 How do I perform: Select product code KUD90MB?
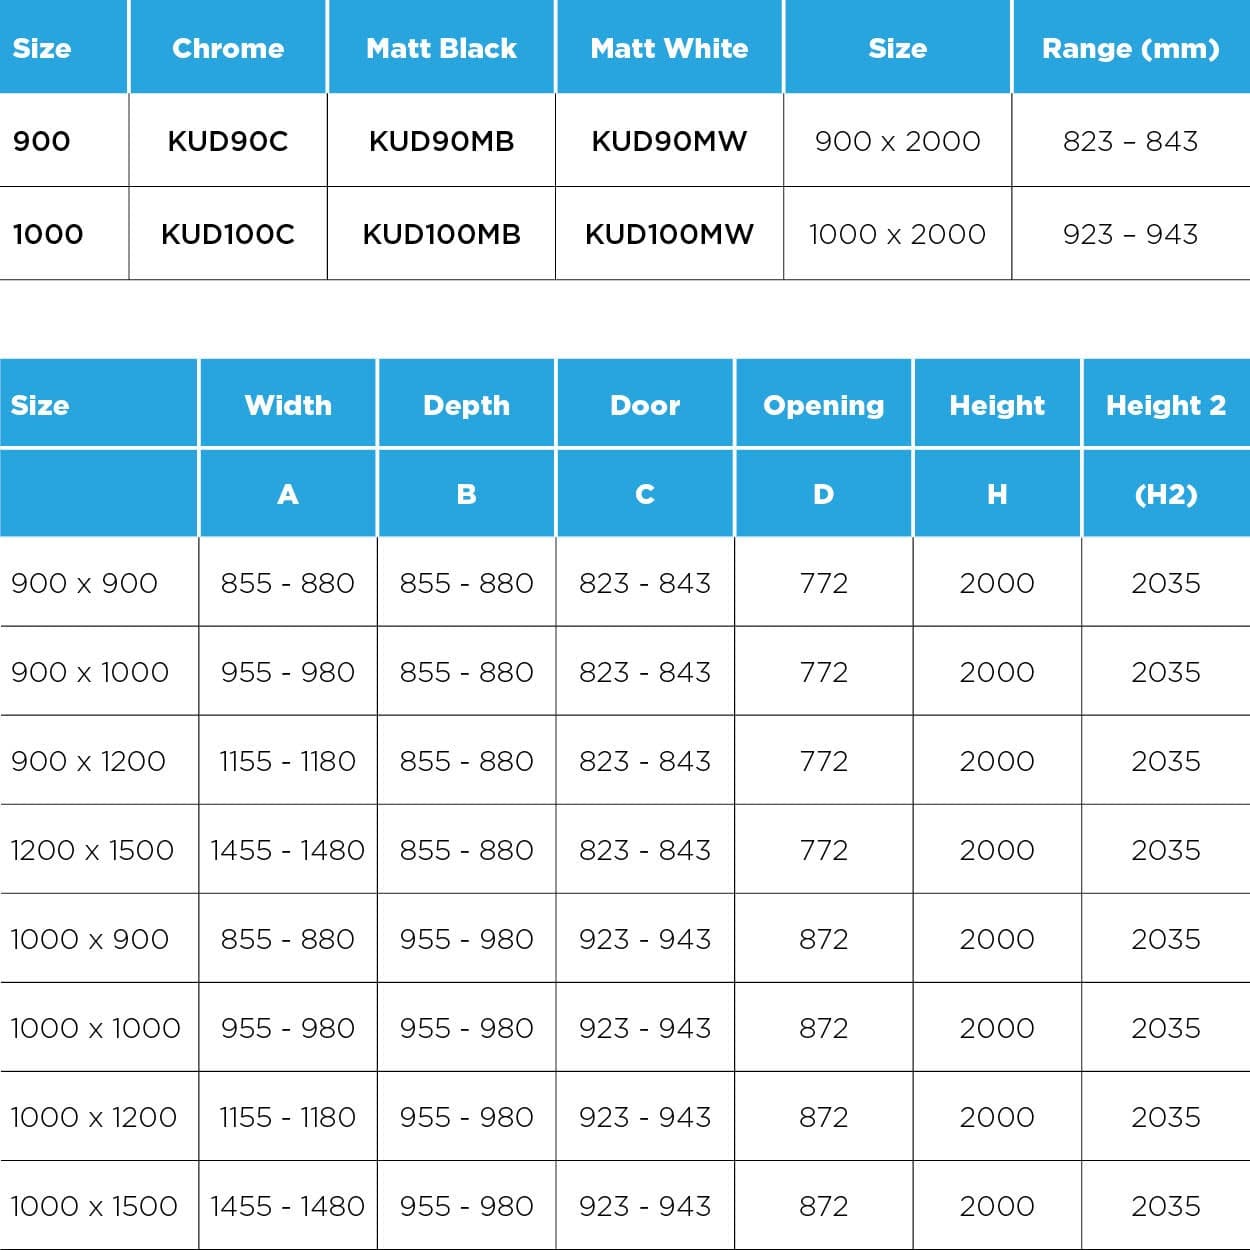[441, 141]
